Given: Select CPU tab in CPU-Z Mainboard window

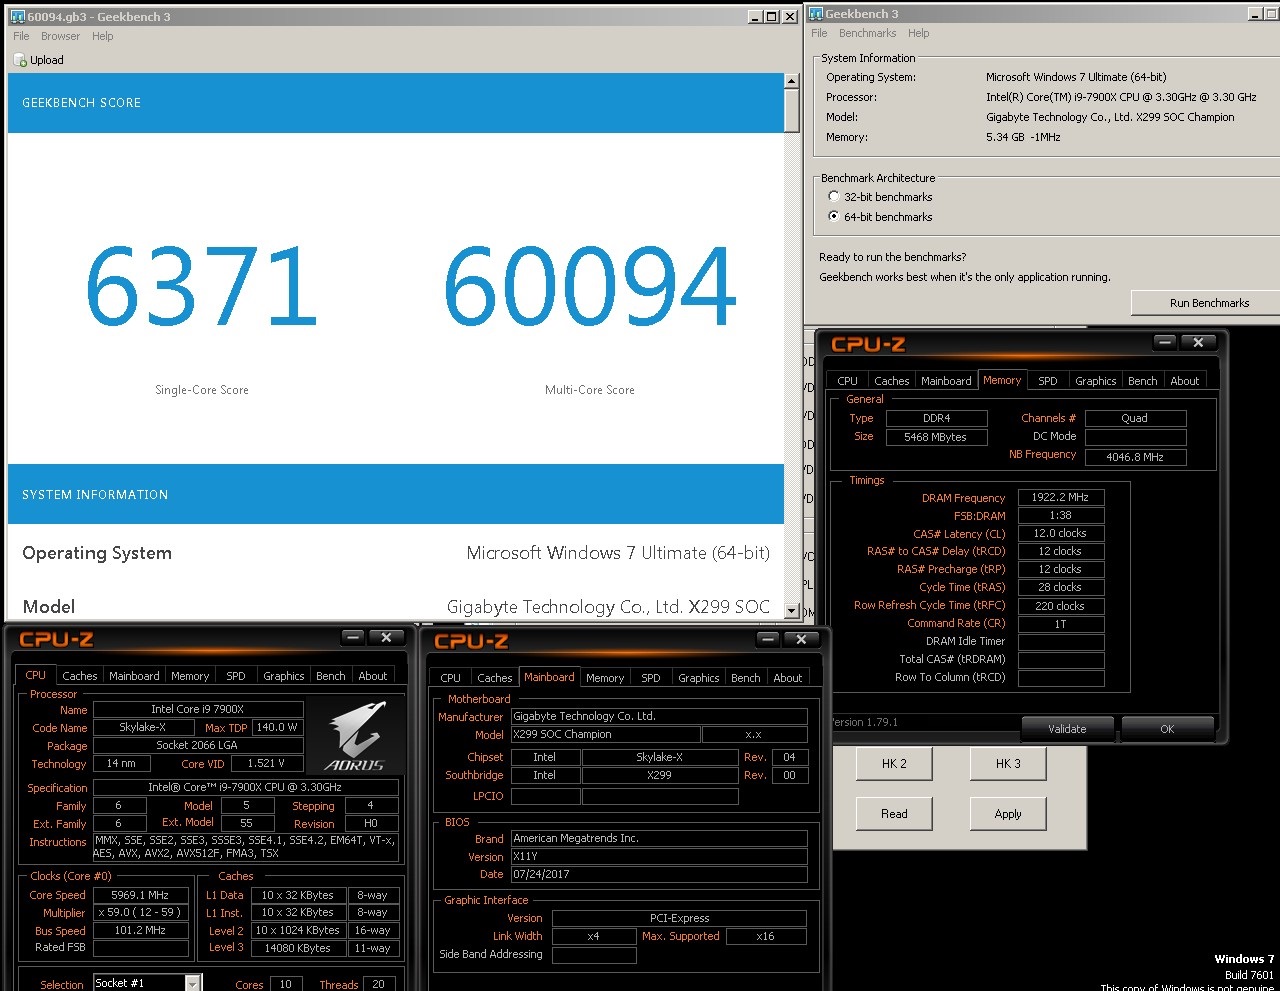Looking at the screenshot, I should [x=451, y=678].
